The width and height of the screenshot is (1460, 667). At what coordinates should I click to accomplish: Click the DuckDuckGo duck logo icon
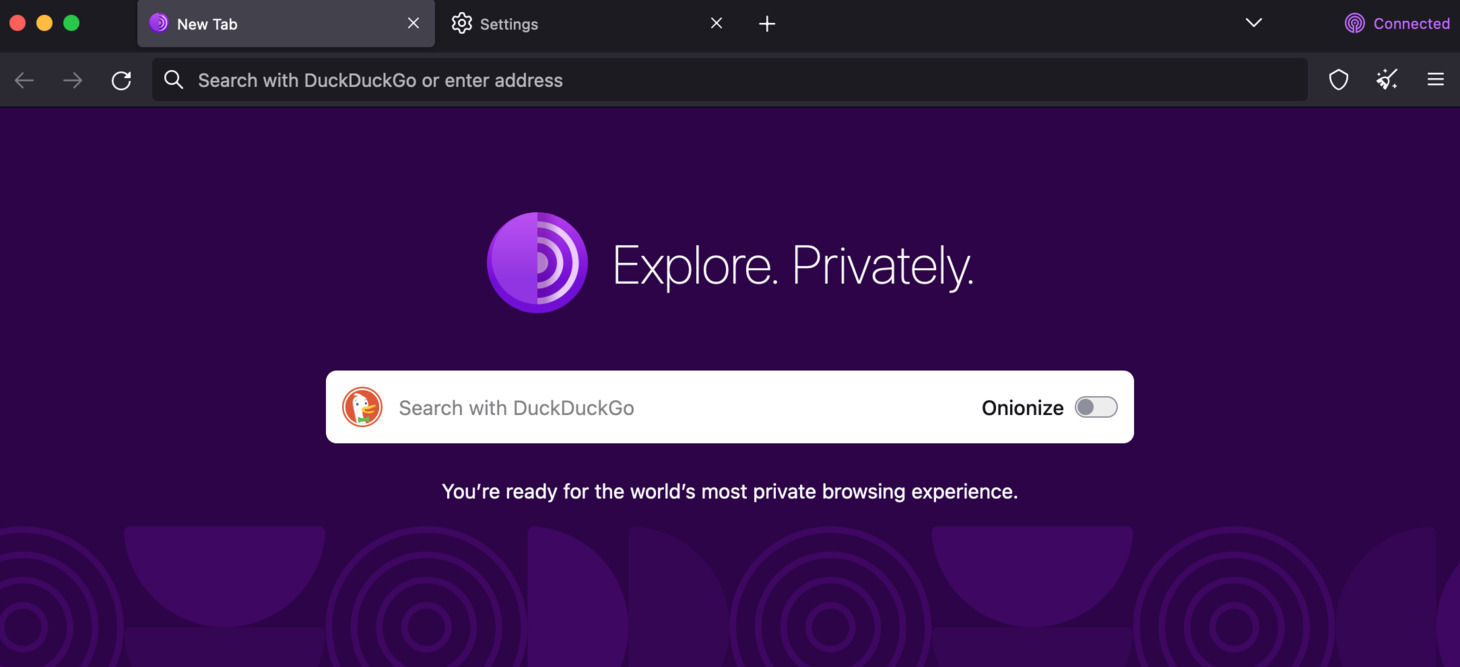[362, 407]
